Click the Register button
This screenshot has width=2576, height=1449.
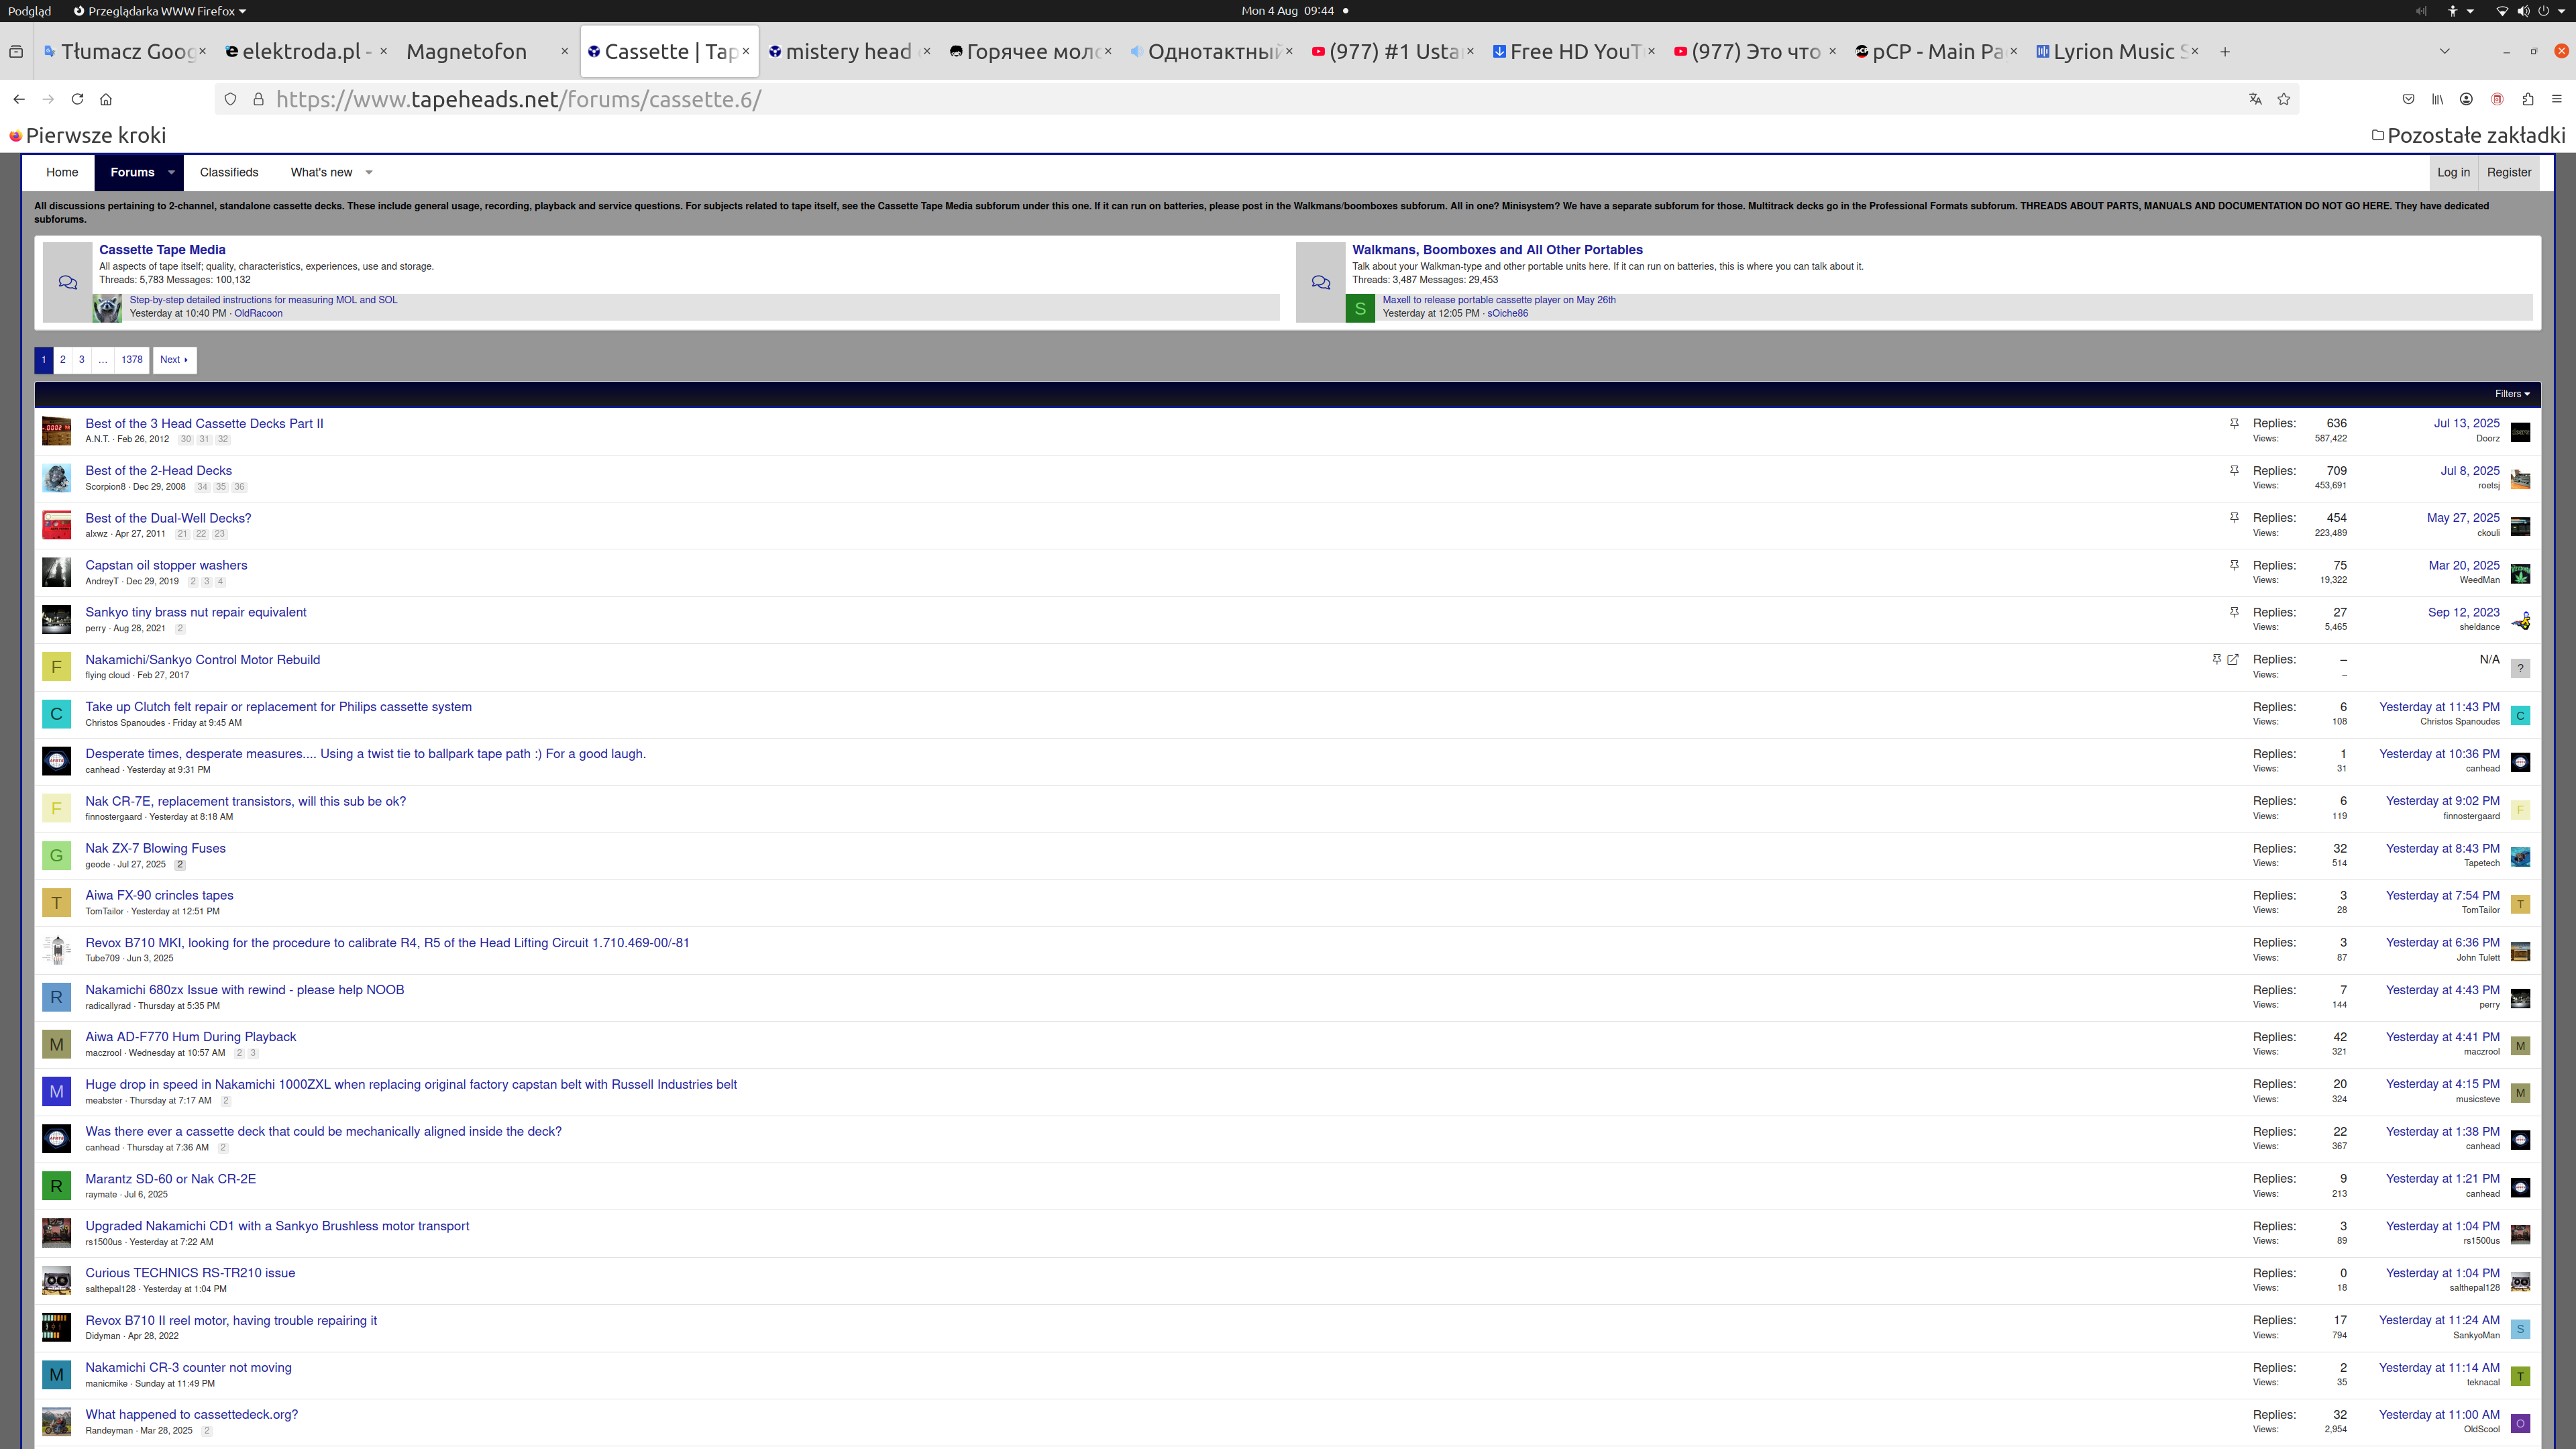point(2509,172)
